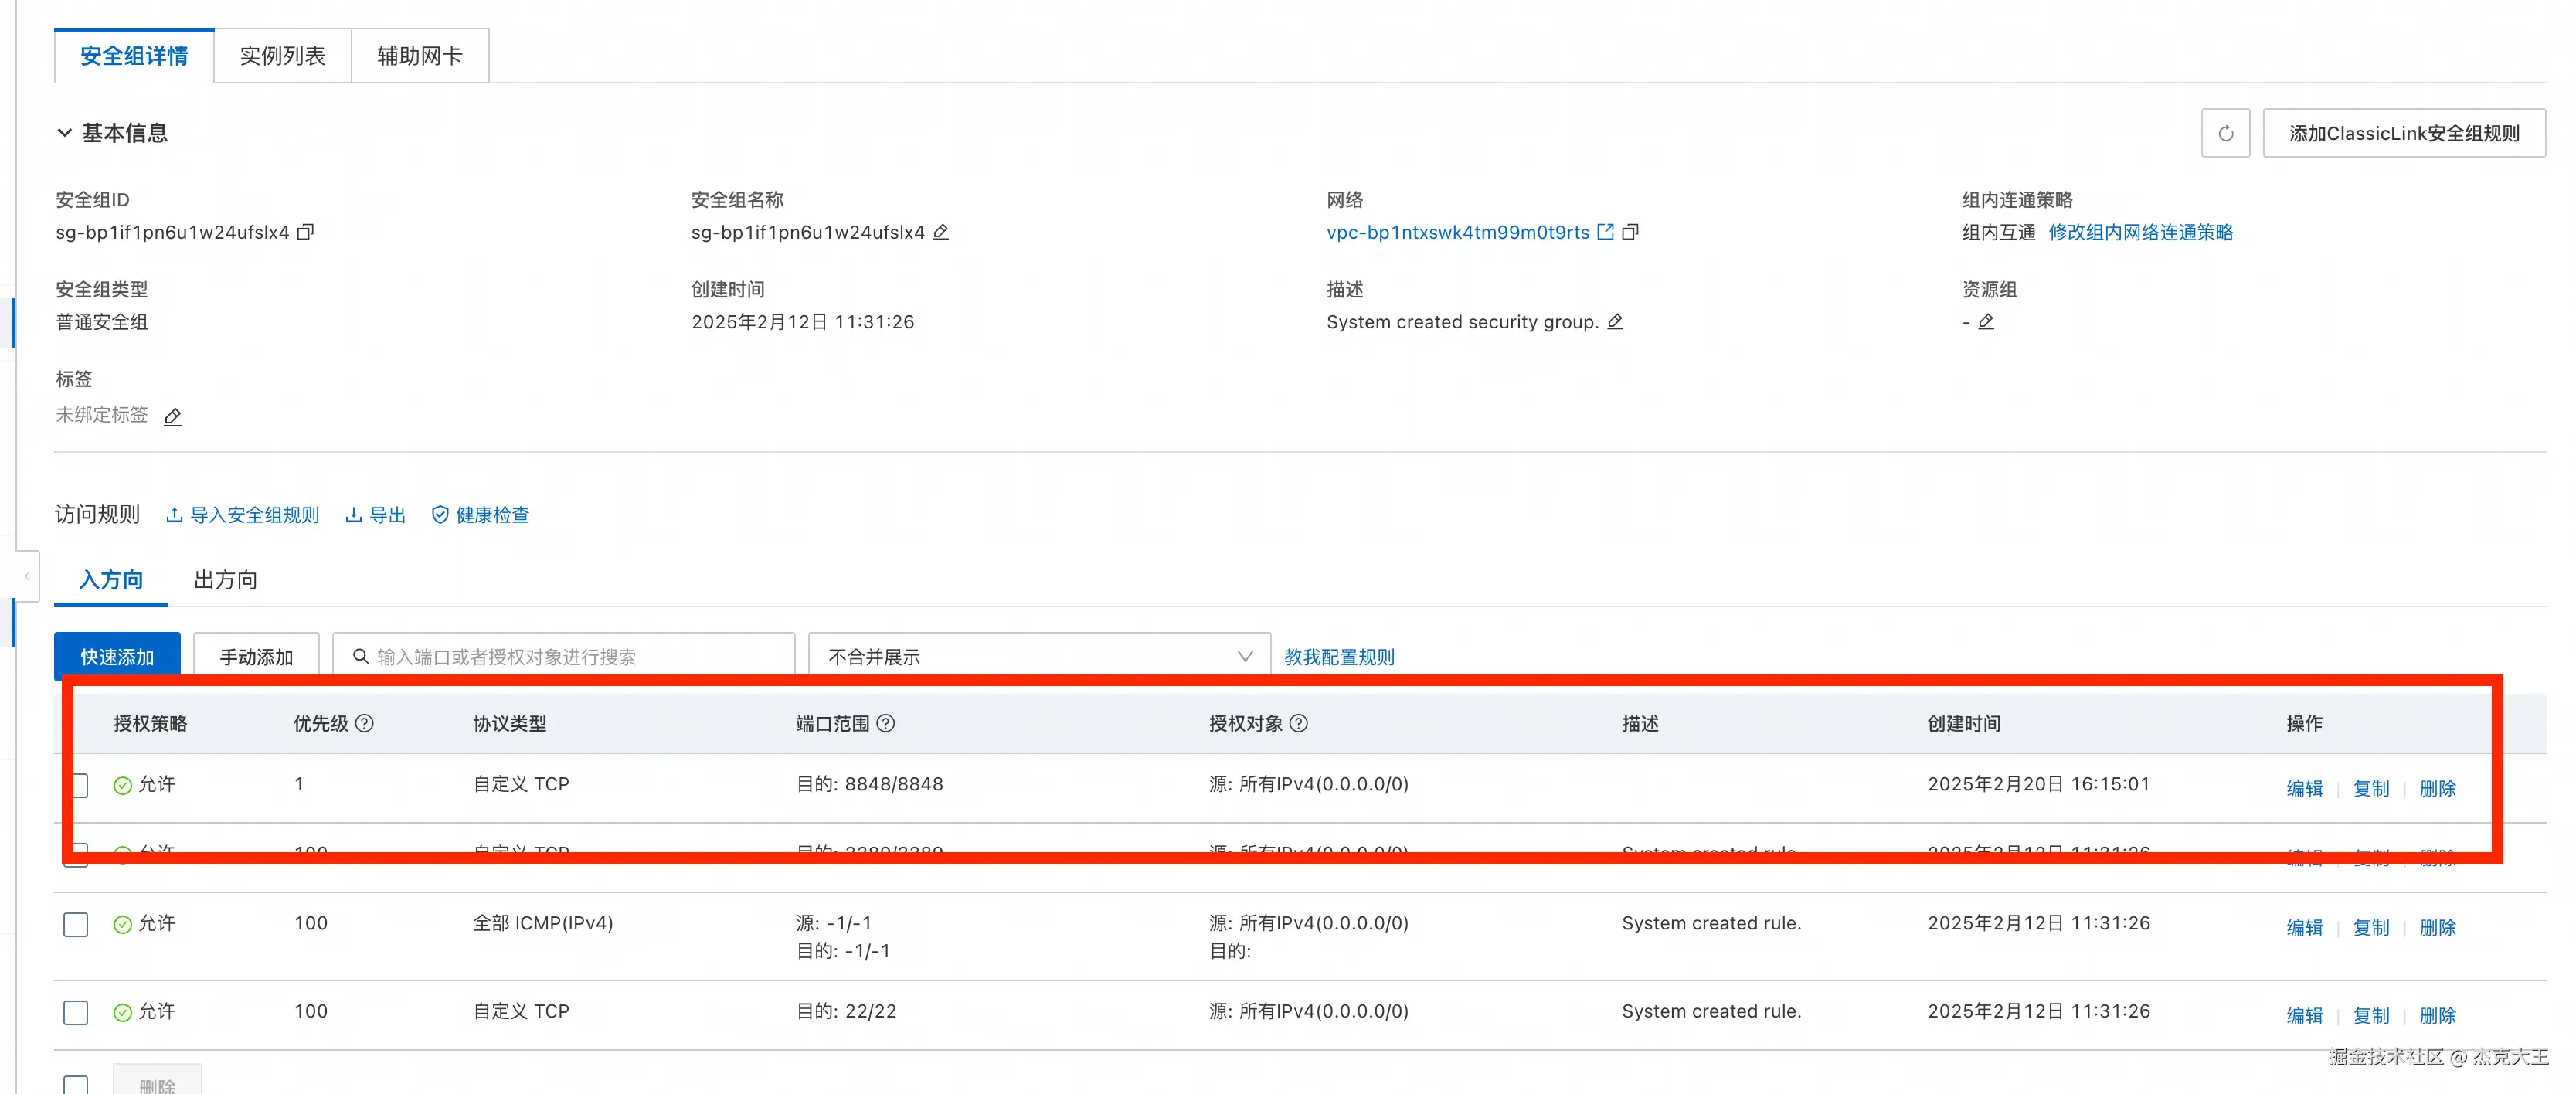Select the 2025年2月20日 16:15:01 timestamp

tap(2038, 784)
